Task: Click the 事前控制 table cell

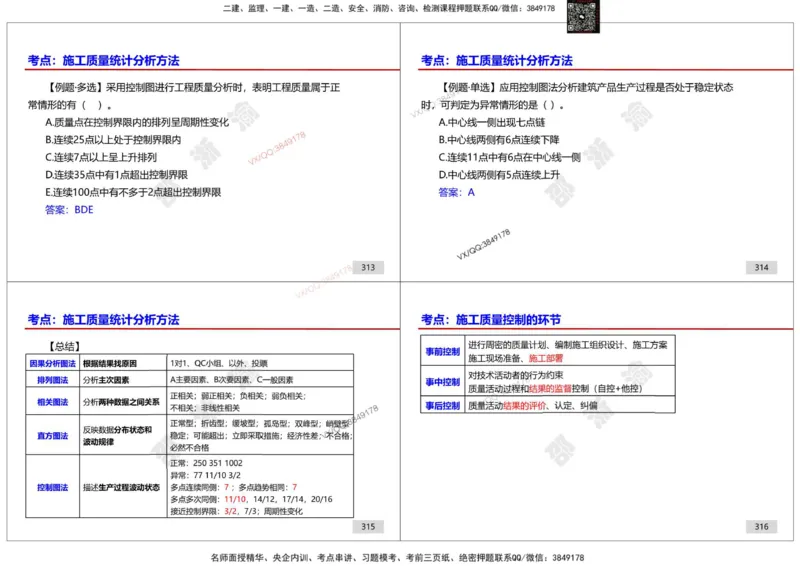Action: [x=443, y=351]
